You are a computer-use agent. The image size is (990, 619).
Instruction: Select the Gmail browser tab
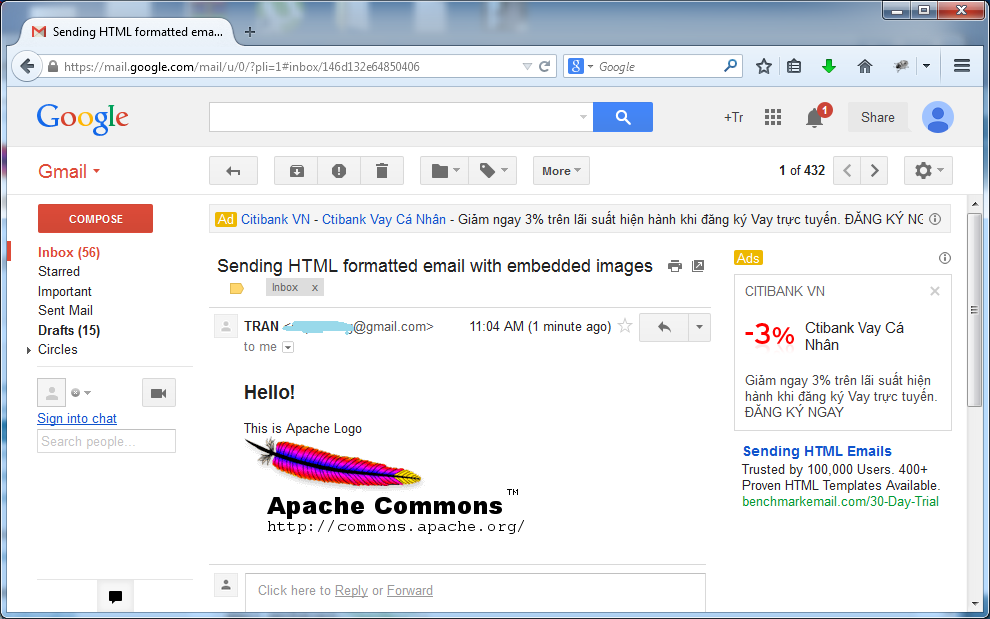point(127,32)
